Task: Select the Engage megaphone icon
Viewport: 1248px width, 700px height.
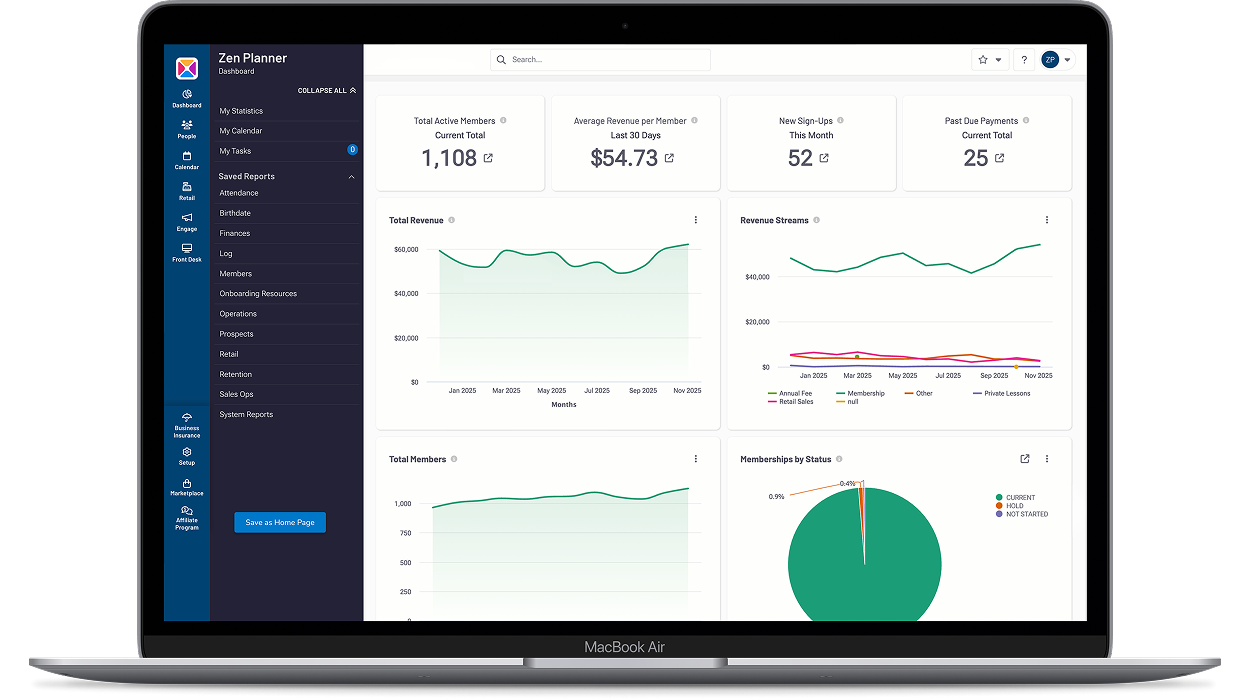Action: pyautogui.click(x=187, y=221)
